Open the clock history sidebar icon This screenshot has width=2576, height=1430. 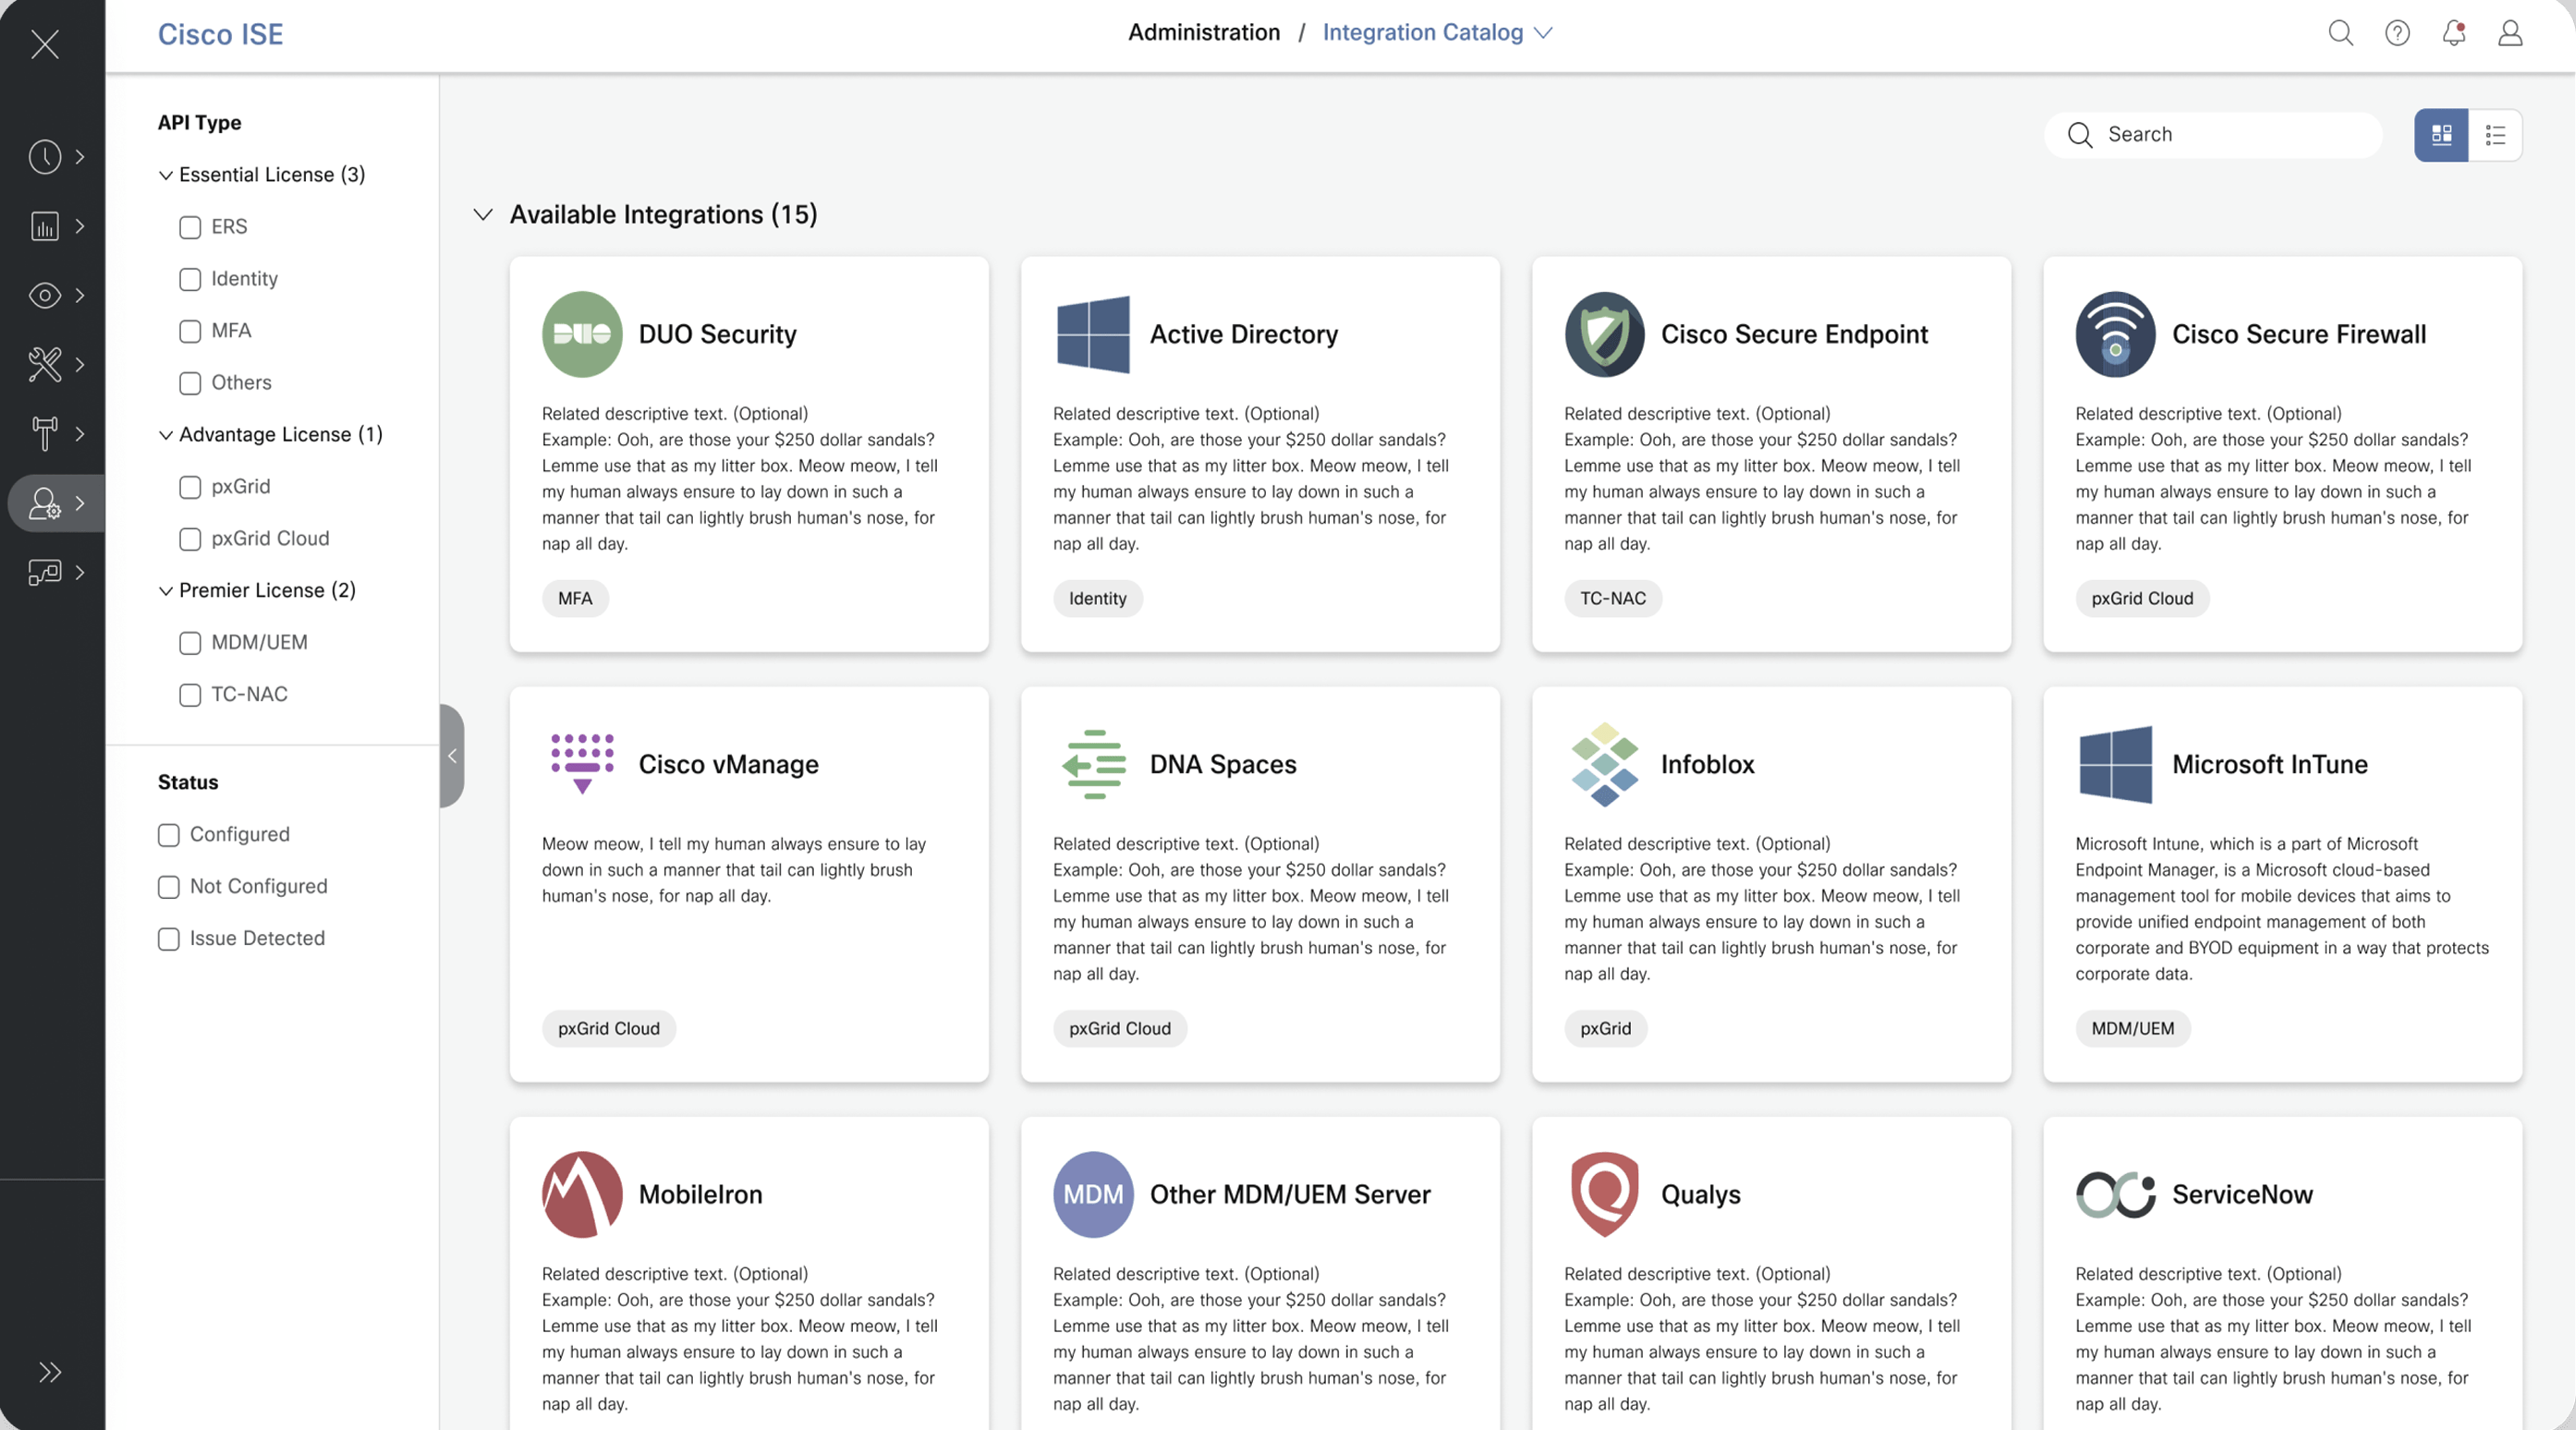point(45,156)
